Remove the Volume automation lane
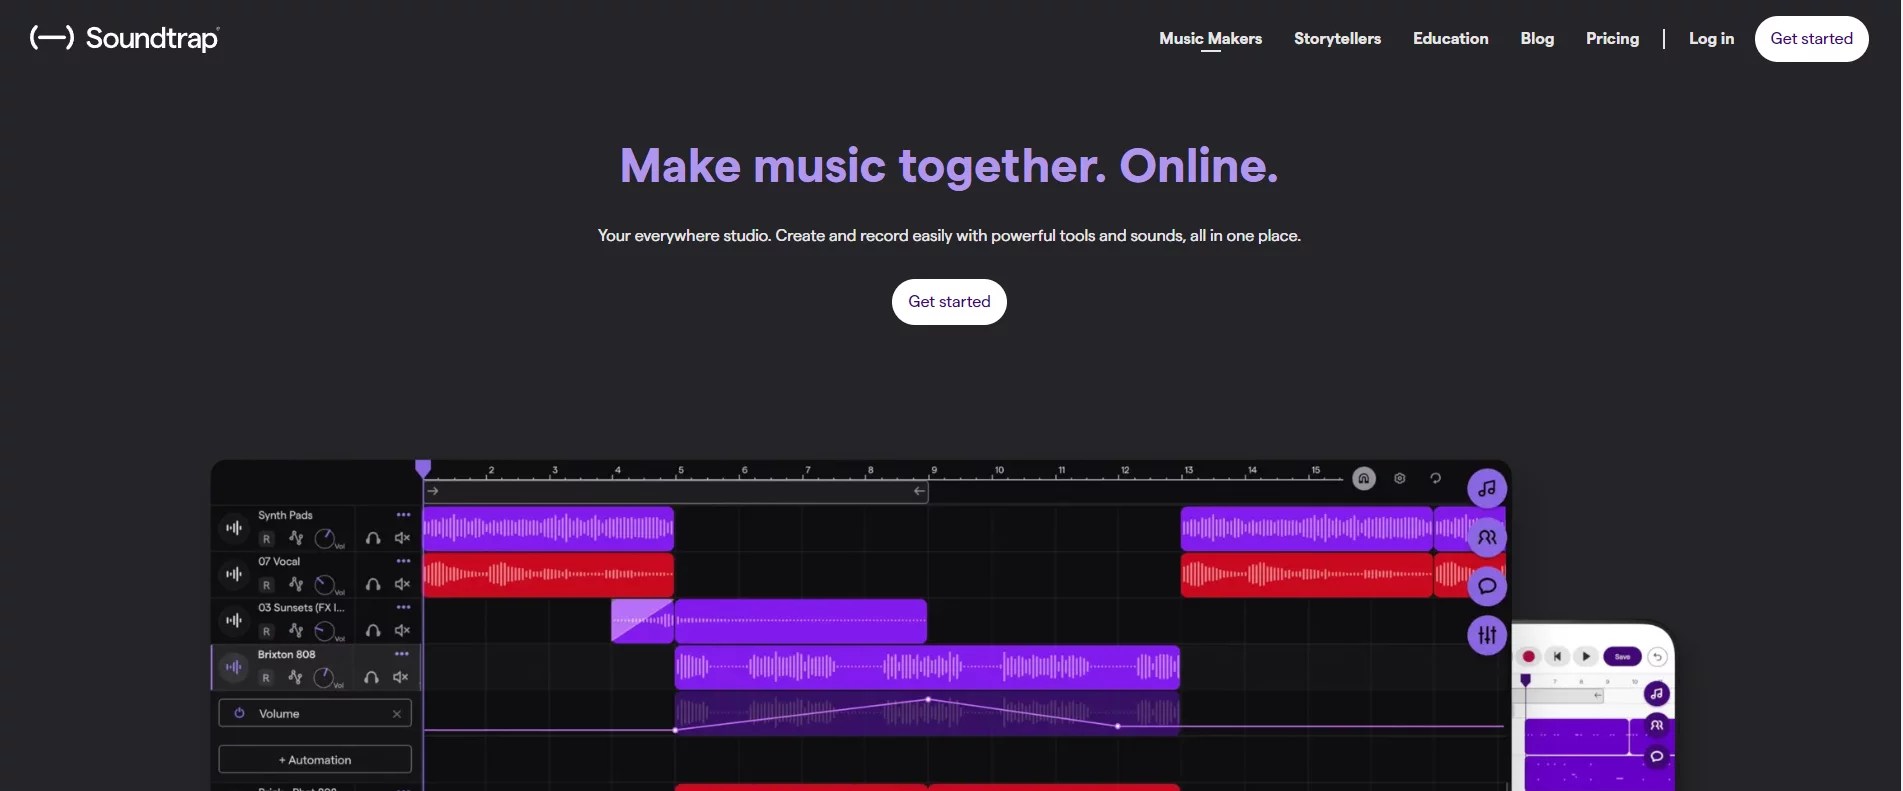1903x791 pixels. pyautogui.click(x=397, y=713)
